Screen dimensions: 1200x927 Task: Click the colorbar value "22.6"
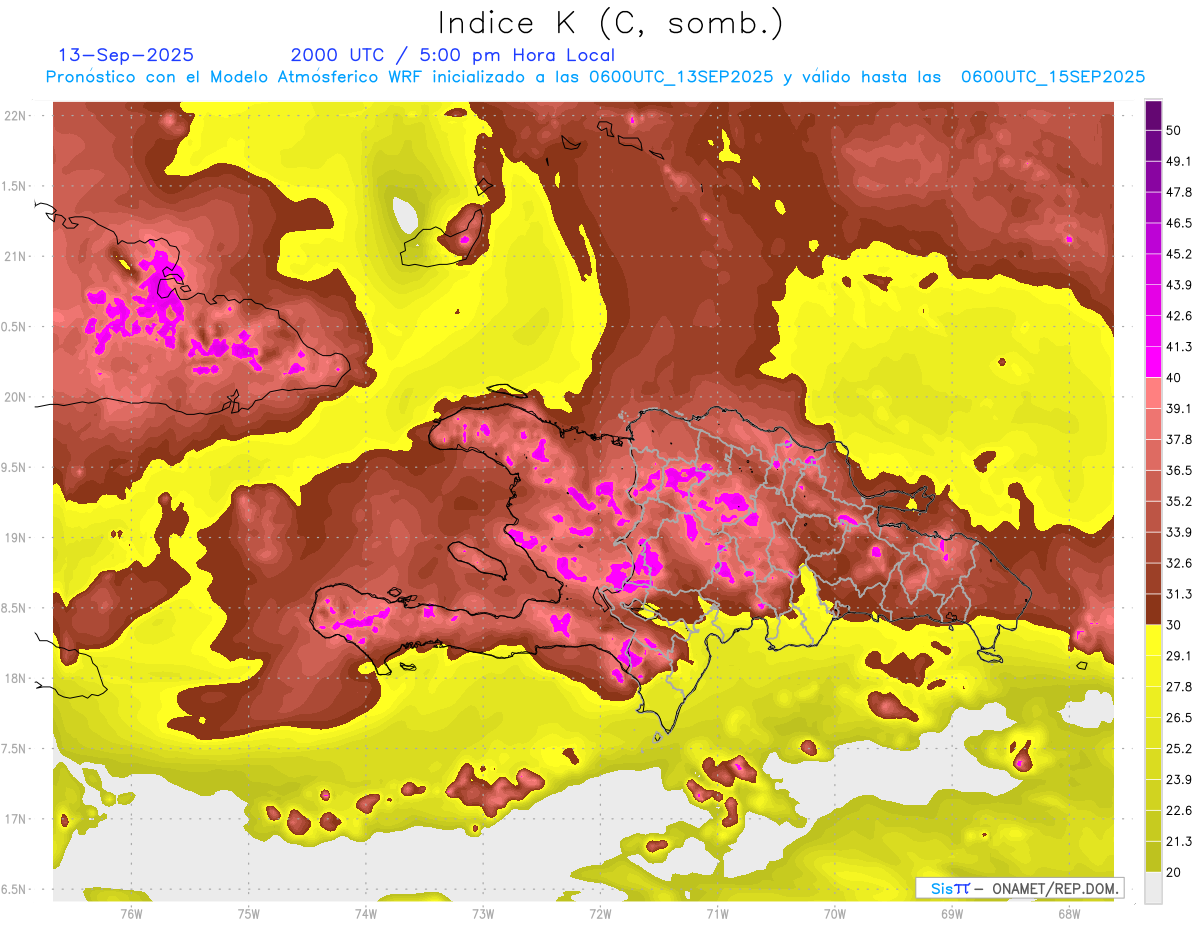(1178, 811)
